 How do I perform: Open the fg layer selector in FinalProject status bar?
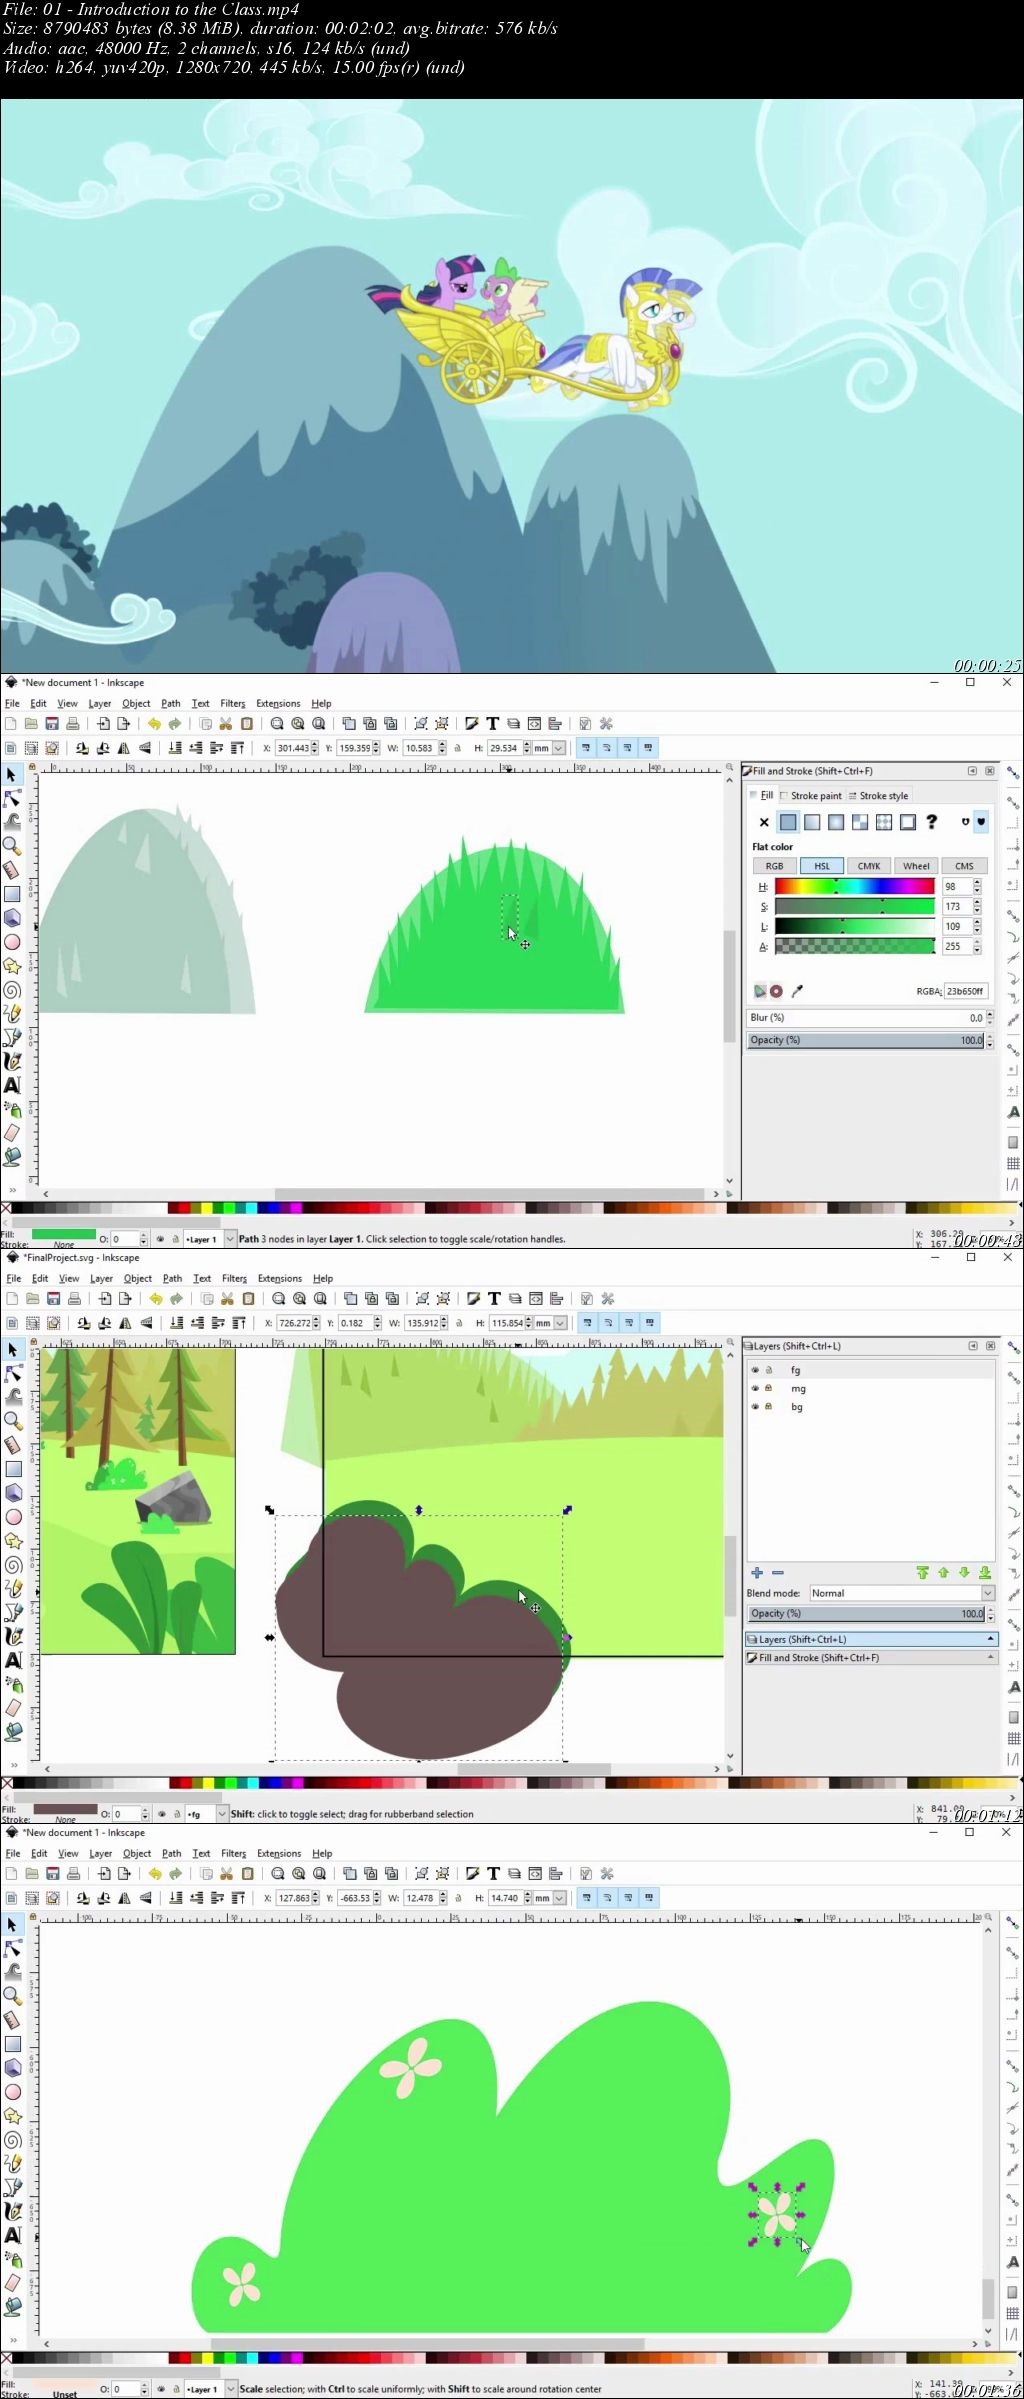click(x=207, y=1814)
